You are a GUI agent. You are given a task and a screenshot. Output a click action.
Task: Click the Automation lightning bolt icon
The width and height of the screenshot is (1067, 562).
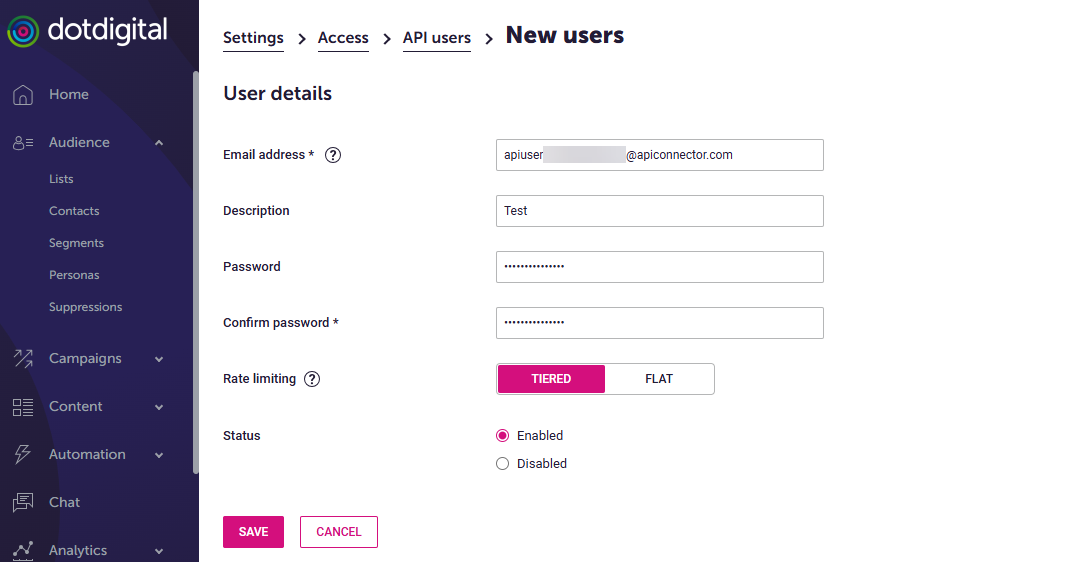coord(23,455)
